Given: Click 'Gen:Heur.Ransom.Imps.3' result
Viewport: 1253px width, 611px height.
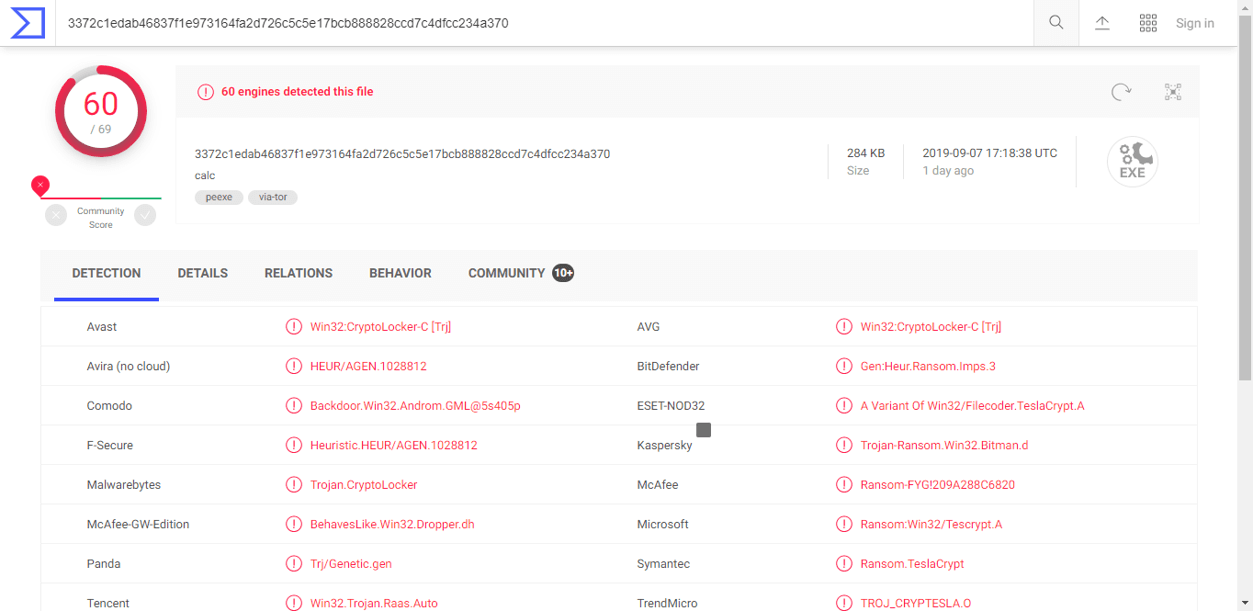Looking at the screenshot, I should [928, 366].
